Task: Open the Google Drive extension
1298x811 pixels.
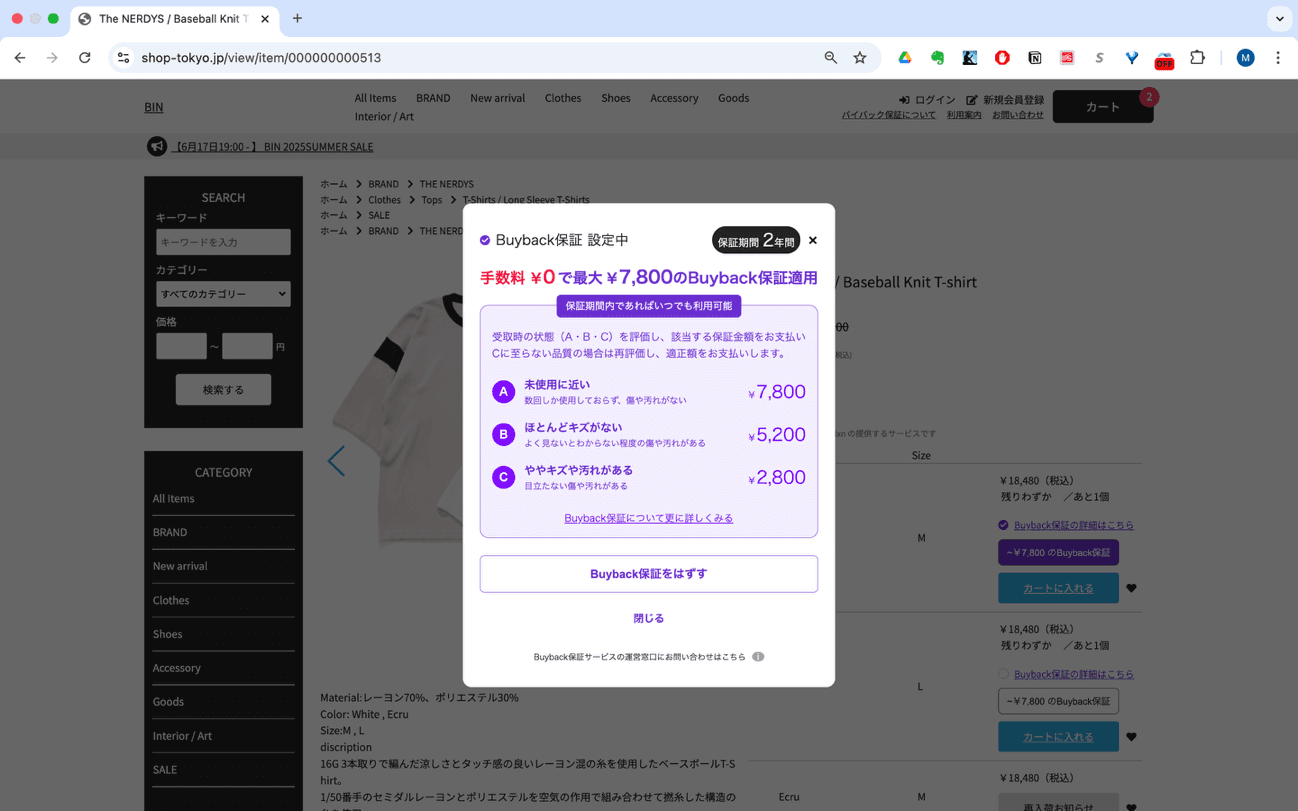Action: click(905, 58)
